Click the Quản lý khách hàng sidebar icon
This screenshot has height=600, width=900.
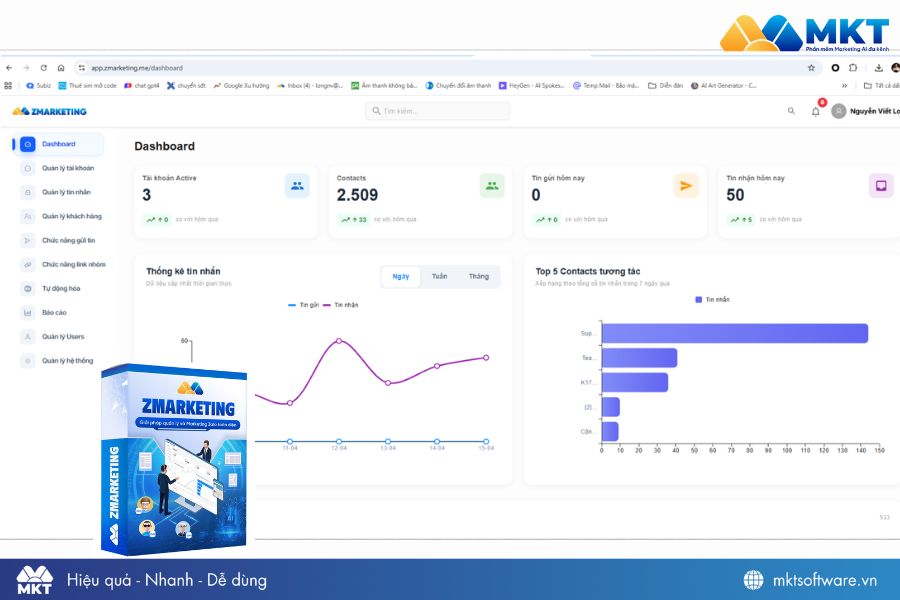pyautogui.click(x=28, y=216)
